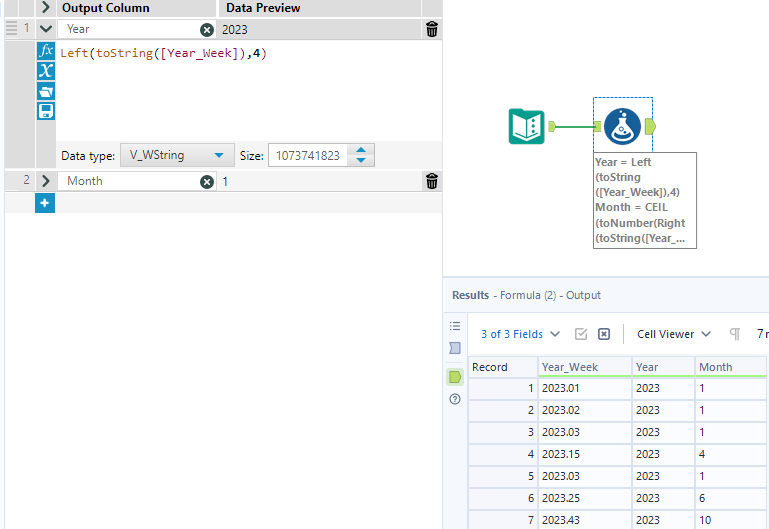
Task: Select the Formula flask tool on canvas
Action: click(x=622, y=126)
